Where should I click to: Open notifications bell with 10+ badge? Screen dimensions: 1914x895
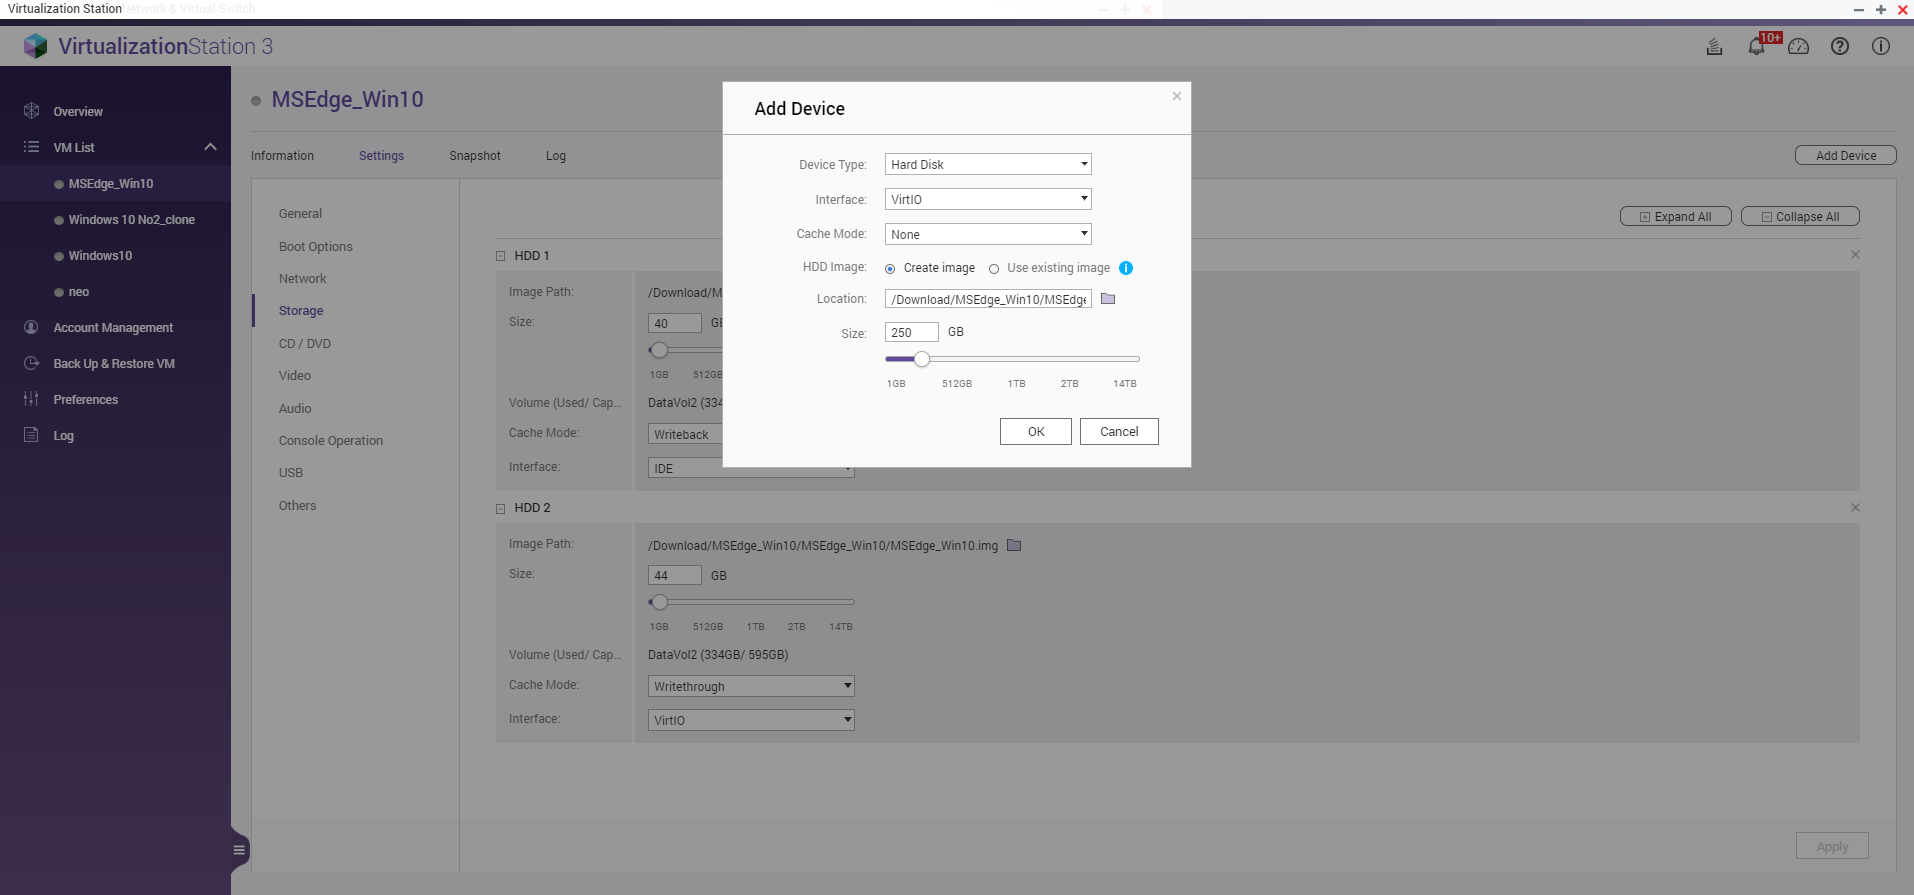point(1757,46)
